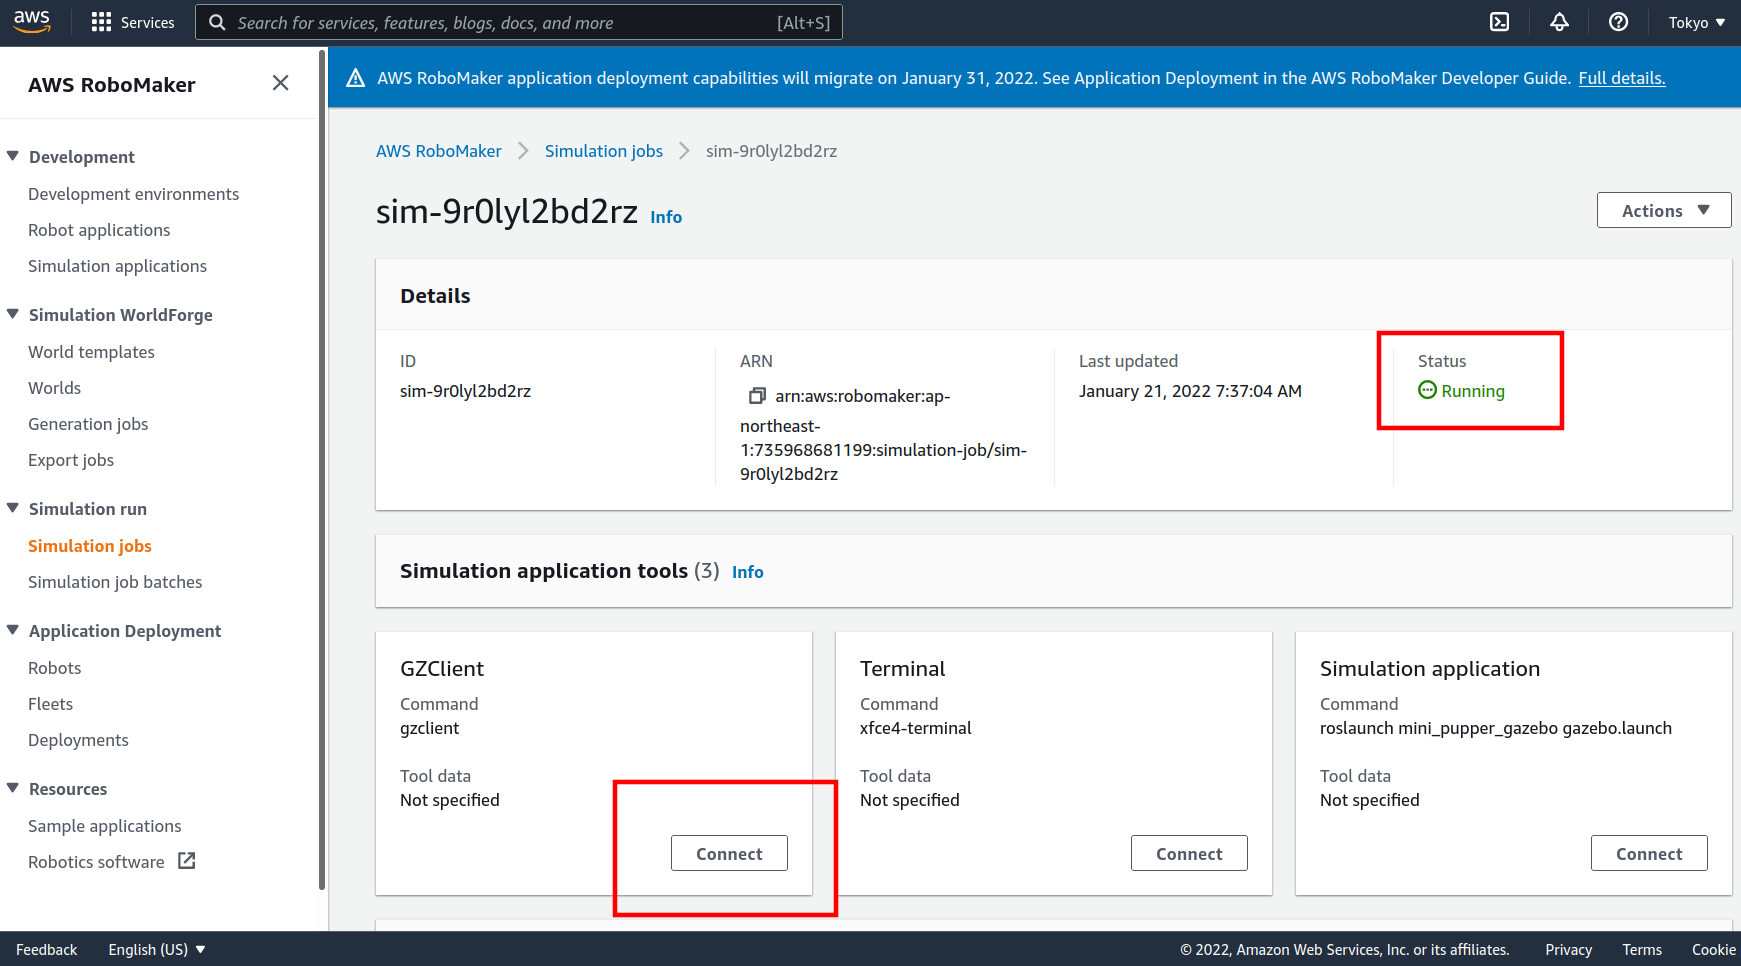This screenshot has height=966, width=1741.
Task: Select the xfce4-terminal command text
Action: tap(916, 728)
